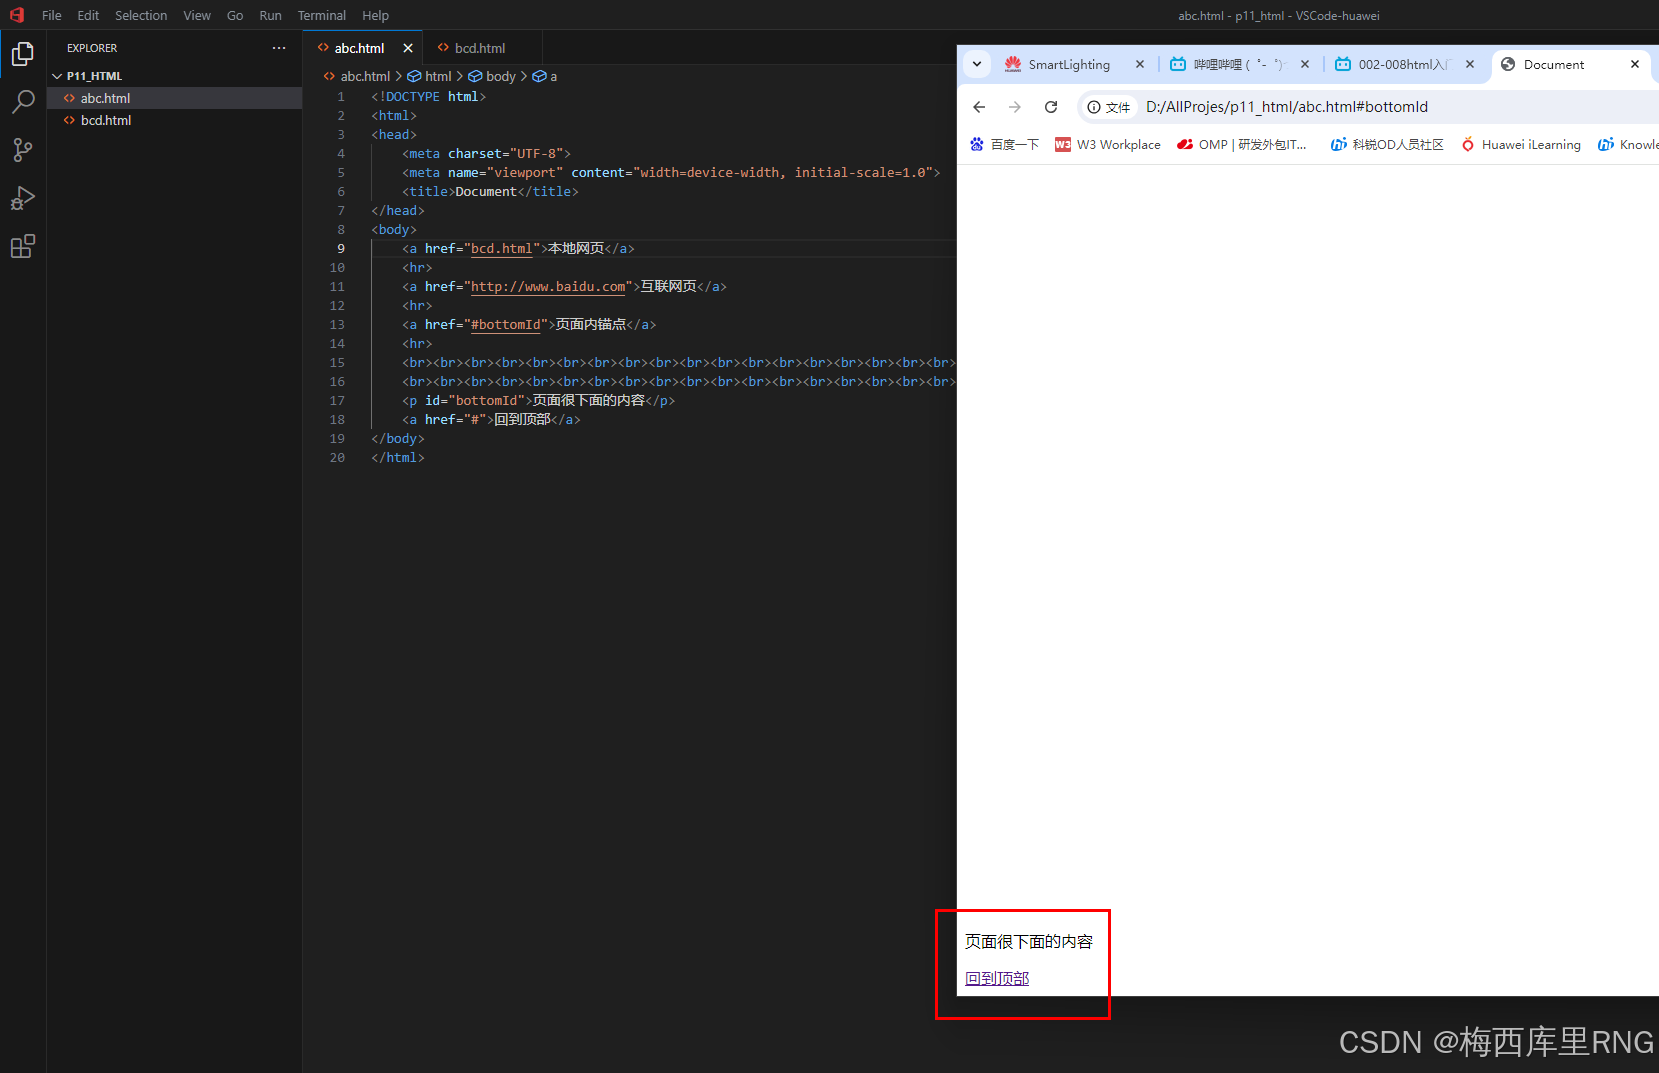Open the W3 Workplace bookmark
The image size is (1659, 1073).
click(x=1108, y=145)
